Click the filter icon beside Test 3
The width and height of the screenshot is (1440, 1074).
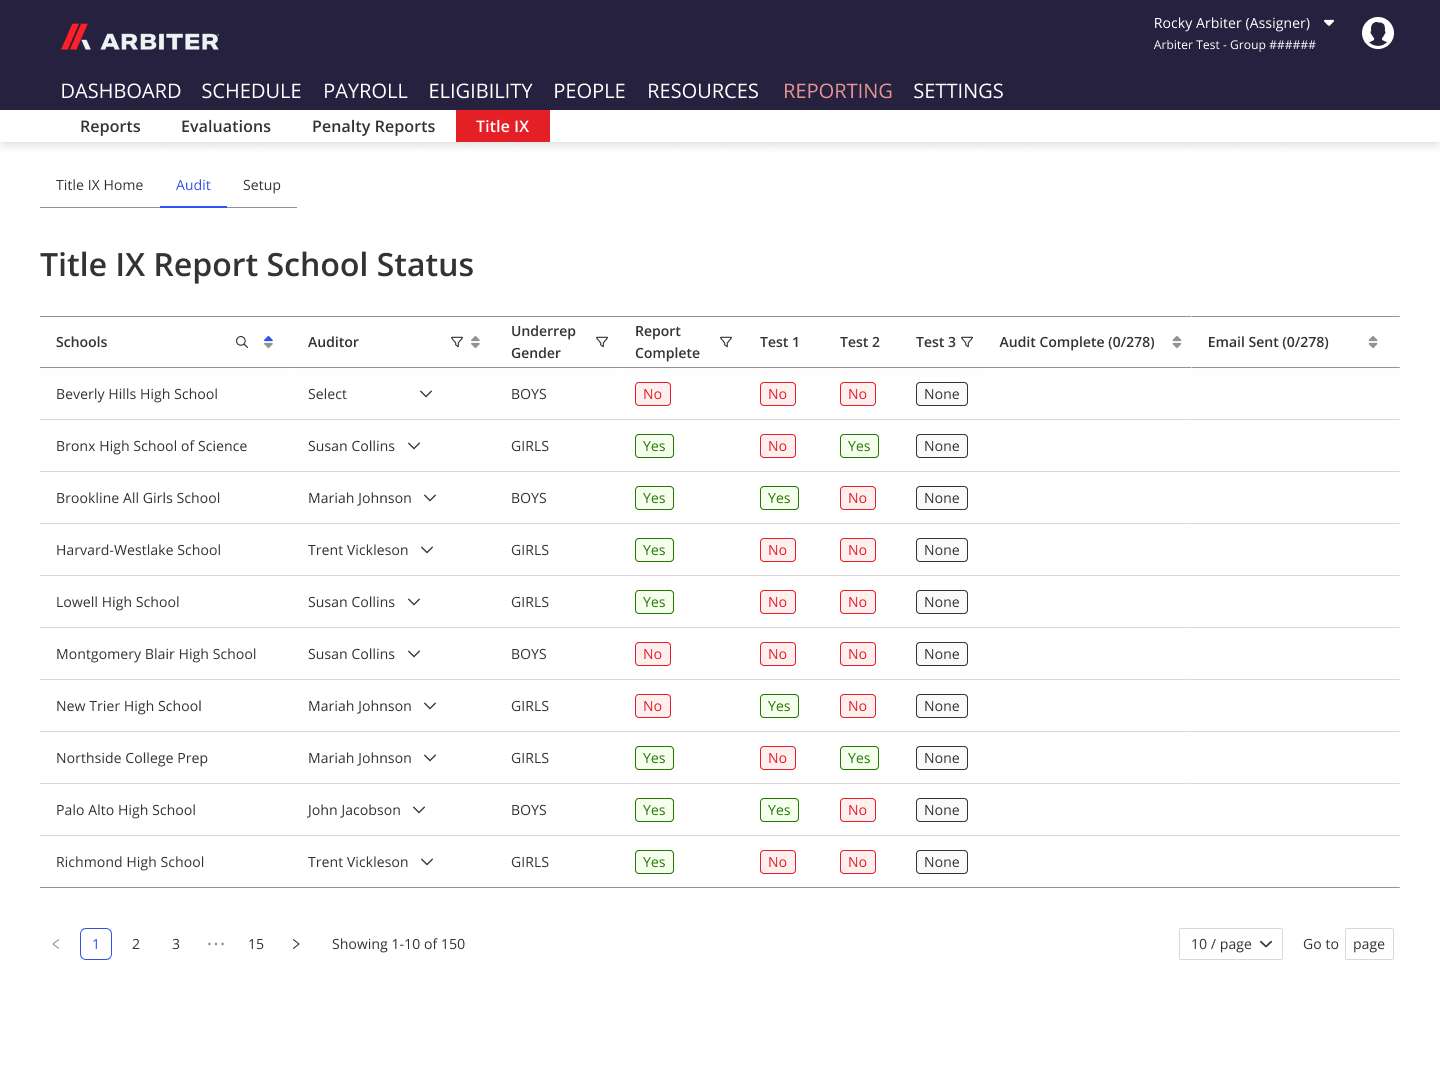[x=968, y=341]
